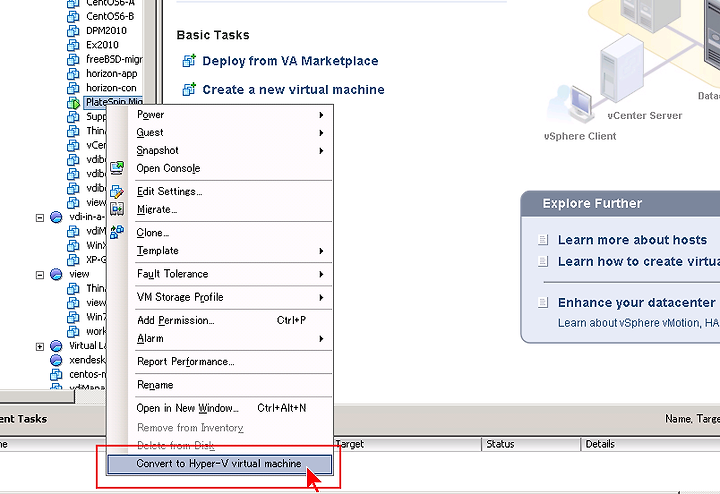Viewport: 720px width, 494px height.
Task: Open the Alarm submenu
Action: 219,338
